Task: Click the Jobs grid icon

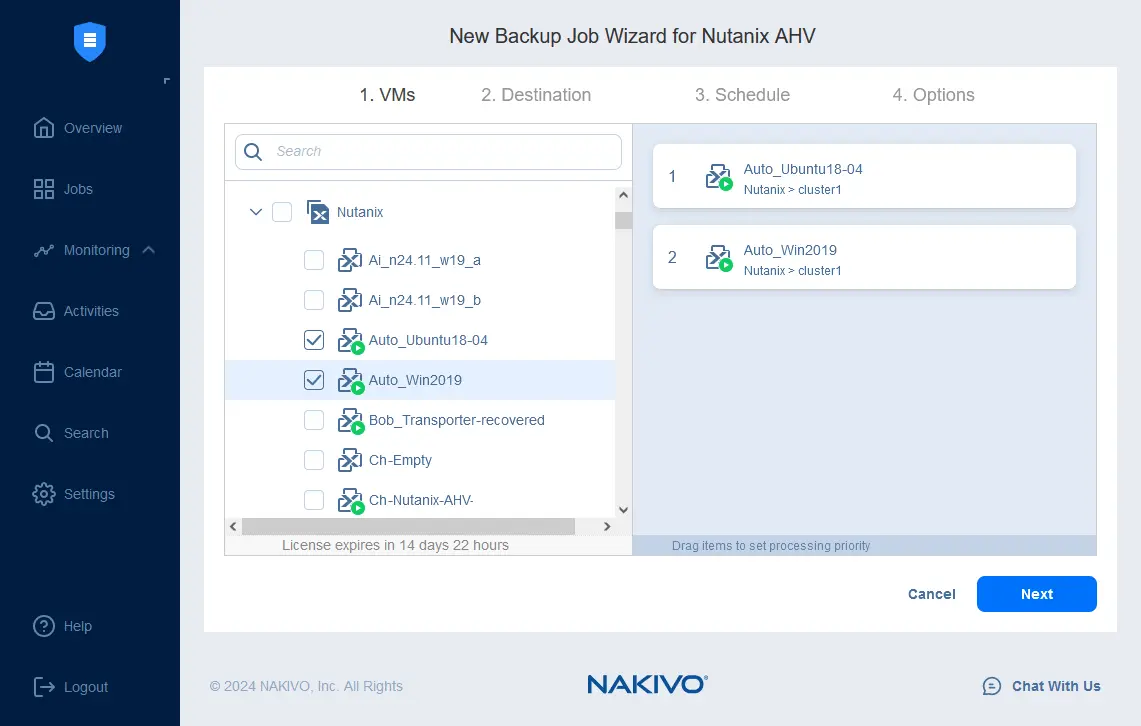Action: pyautogui.click(x=44, y=189)
